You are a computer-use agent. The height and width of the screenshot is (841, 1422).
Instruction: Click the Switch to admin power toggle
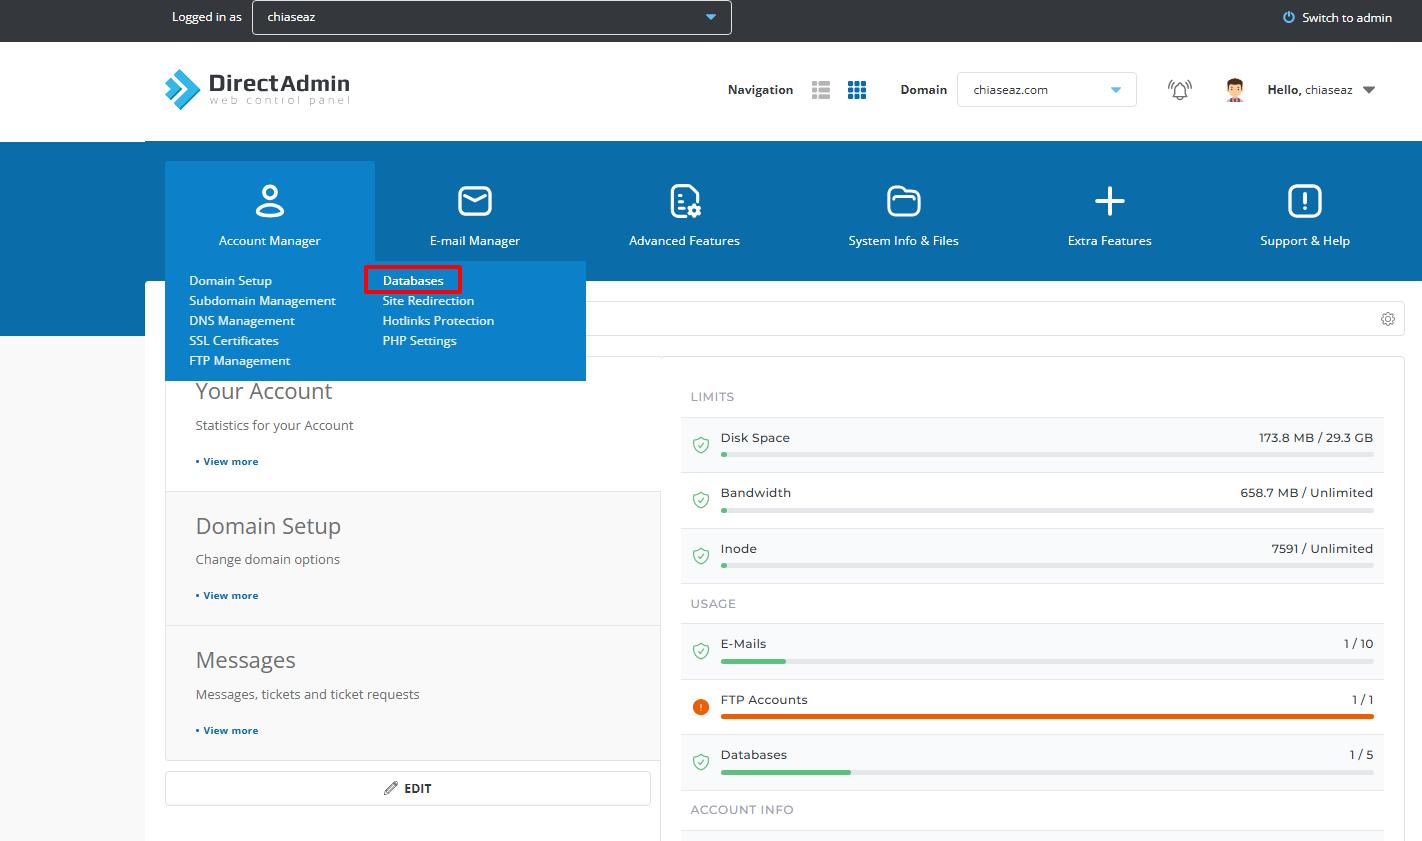tap(1337, 18)
